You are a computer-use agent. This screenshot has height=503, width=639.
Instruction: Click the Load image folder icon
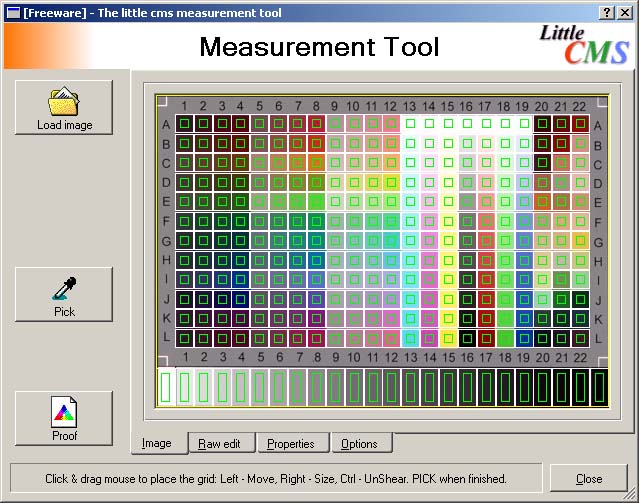[64, 102]
